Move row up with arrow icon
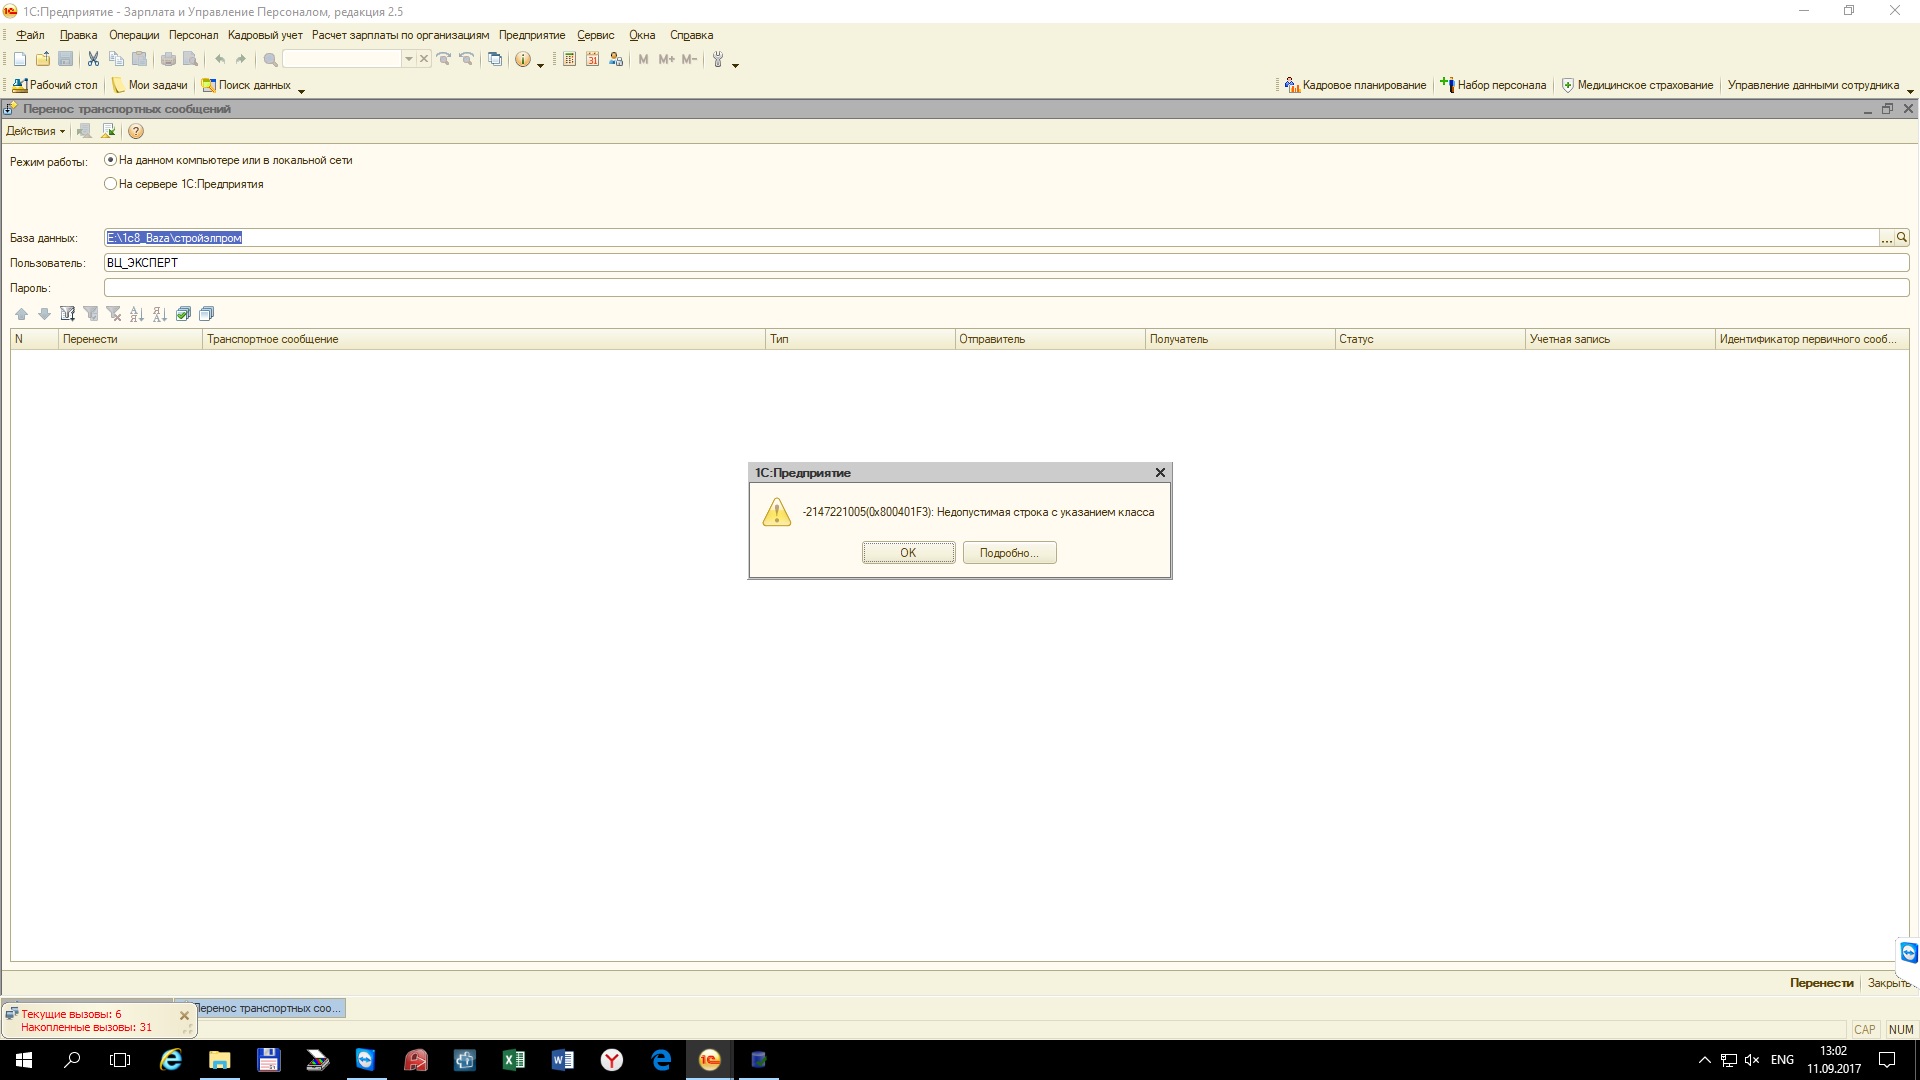 [21, 314]
